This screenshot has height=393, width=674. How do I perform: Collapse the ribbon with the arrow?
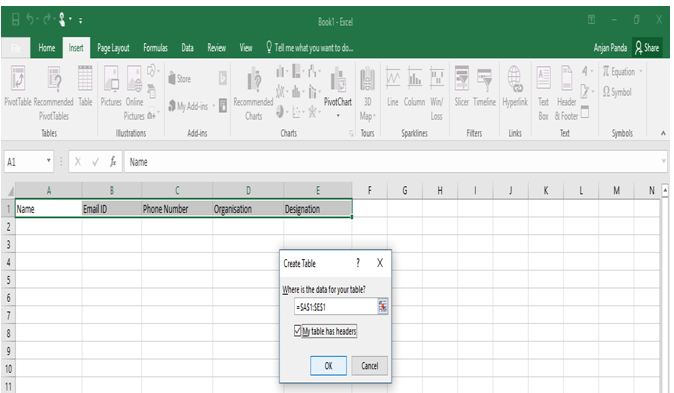click(x=663, y=133)
